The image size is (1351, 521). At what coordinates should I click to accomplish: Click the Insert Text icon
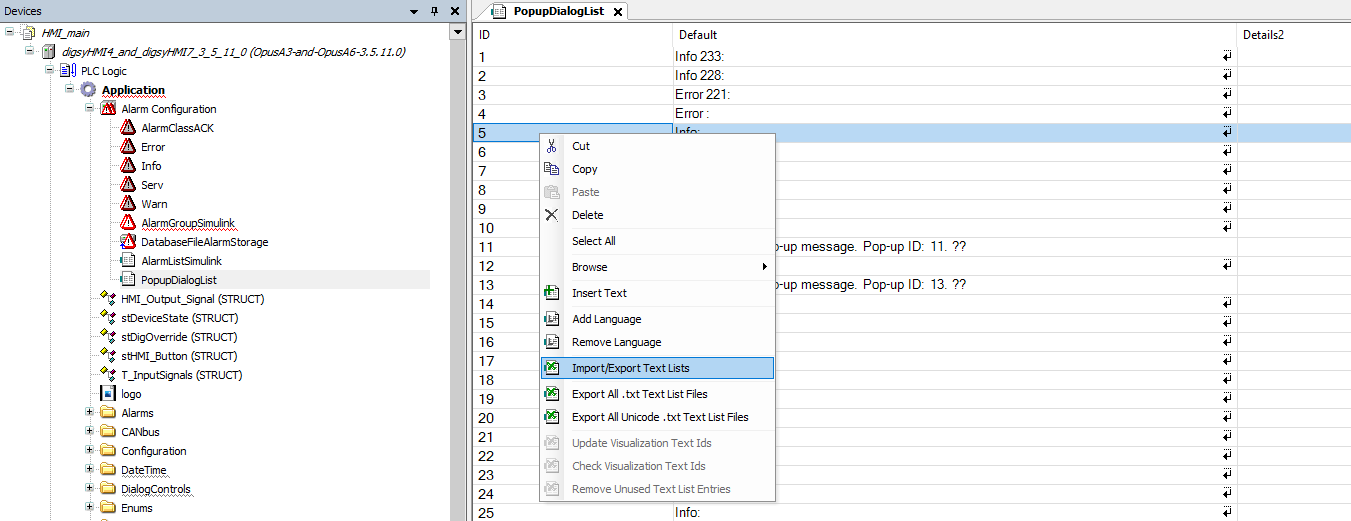(x=551, y=293)
